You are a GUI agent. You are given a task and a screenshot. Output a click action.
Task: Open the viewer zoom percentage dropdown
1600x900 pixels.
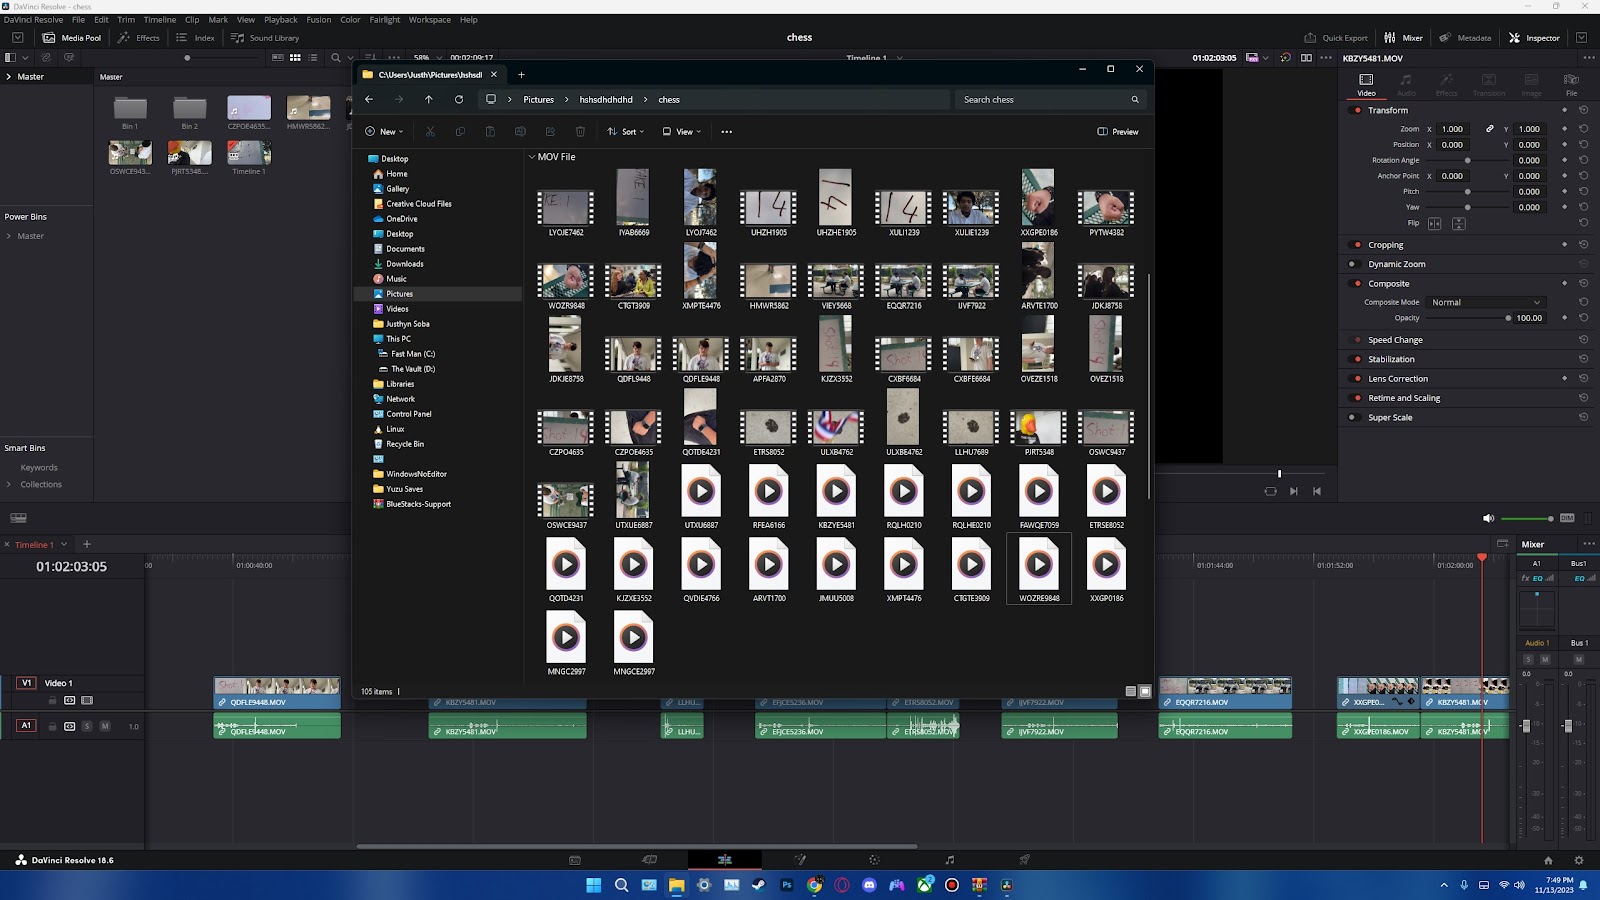click(426, 58)
